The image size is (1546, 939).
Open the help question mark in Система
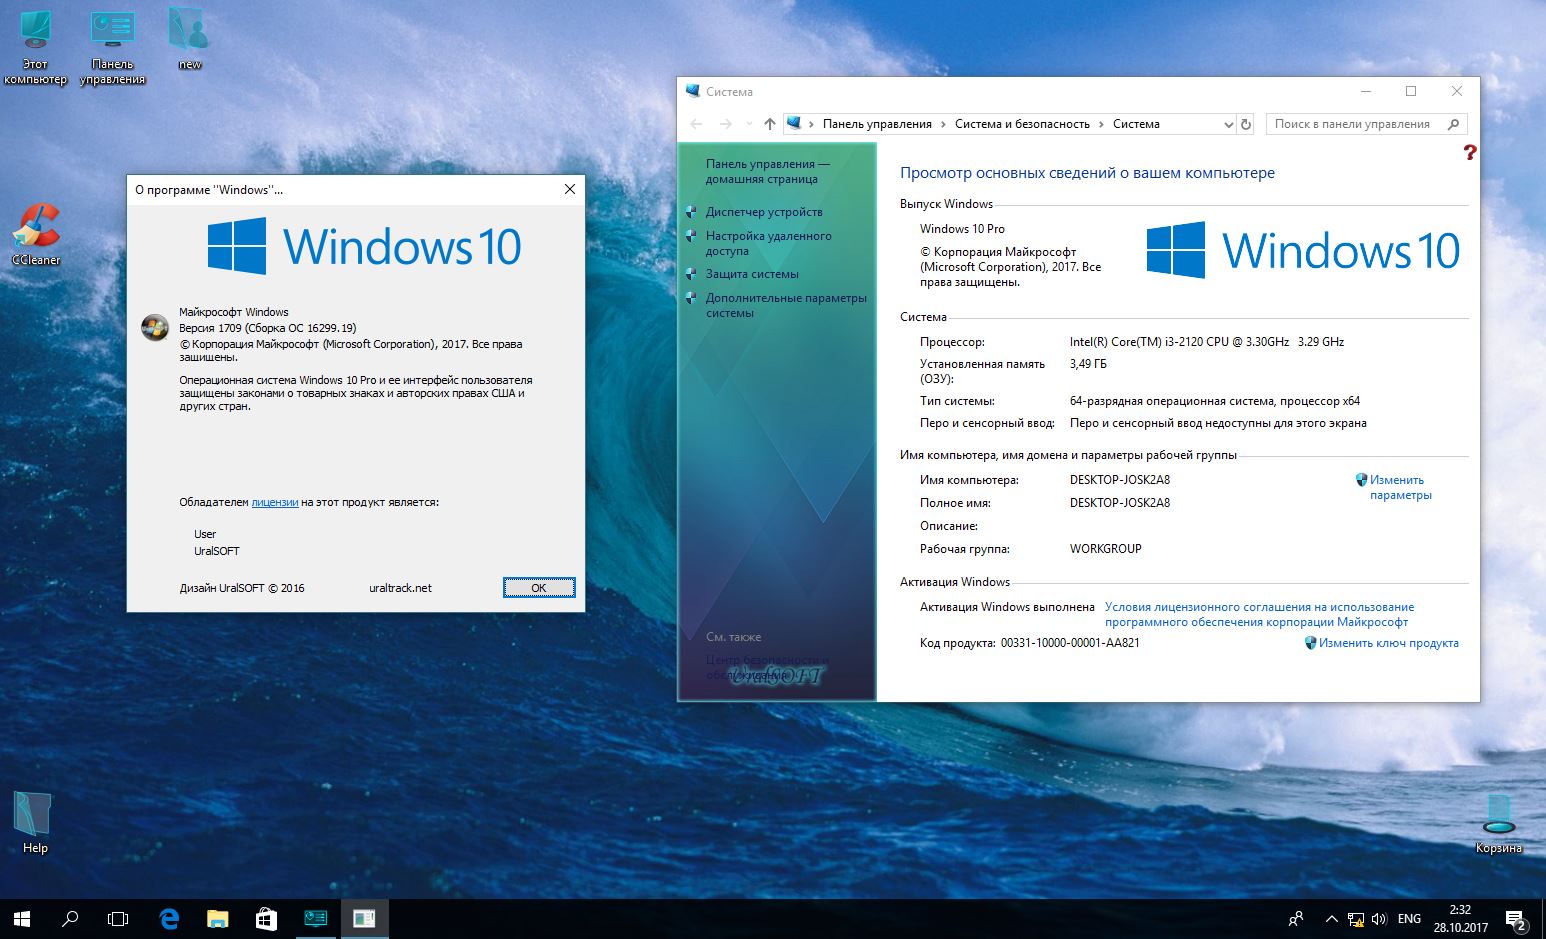click(x=1469, y=152)
